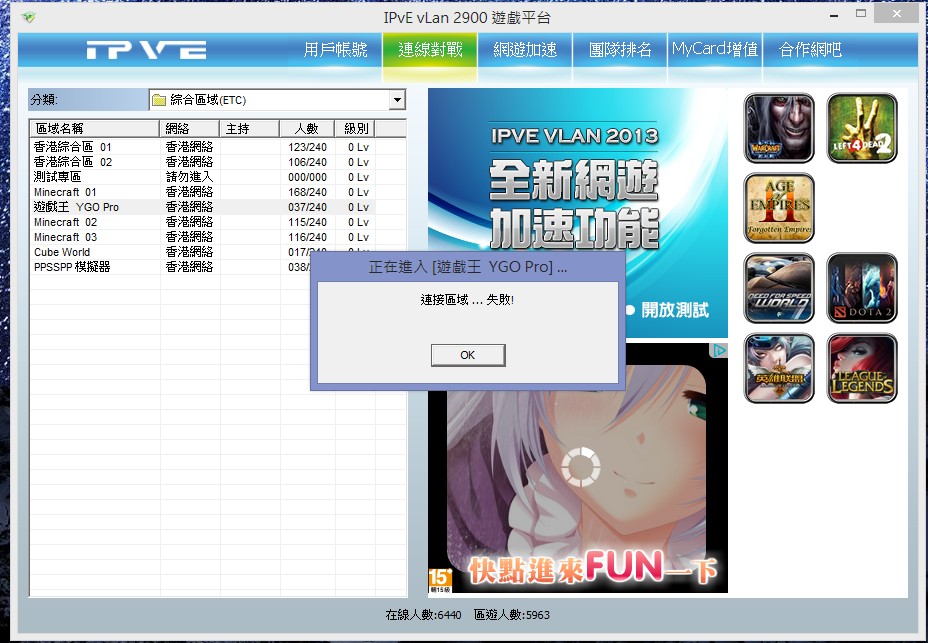Open the Left 4 Dead 2 icon

pos(862,128)
